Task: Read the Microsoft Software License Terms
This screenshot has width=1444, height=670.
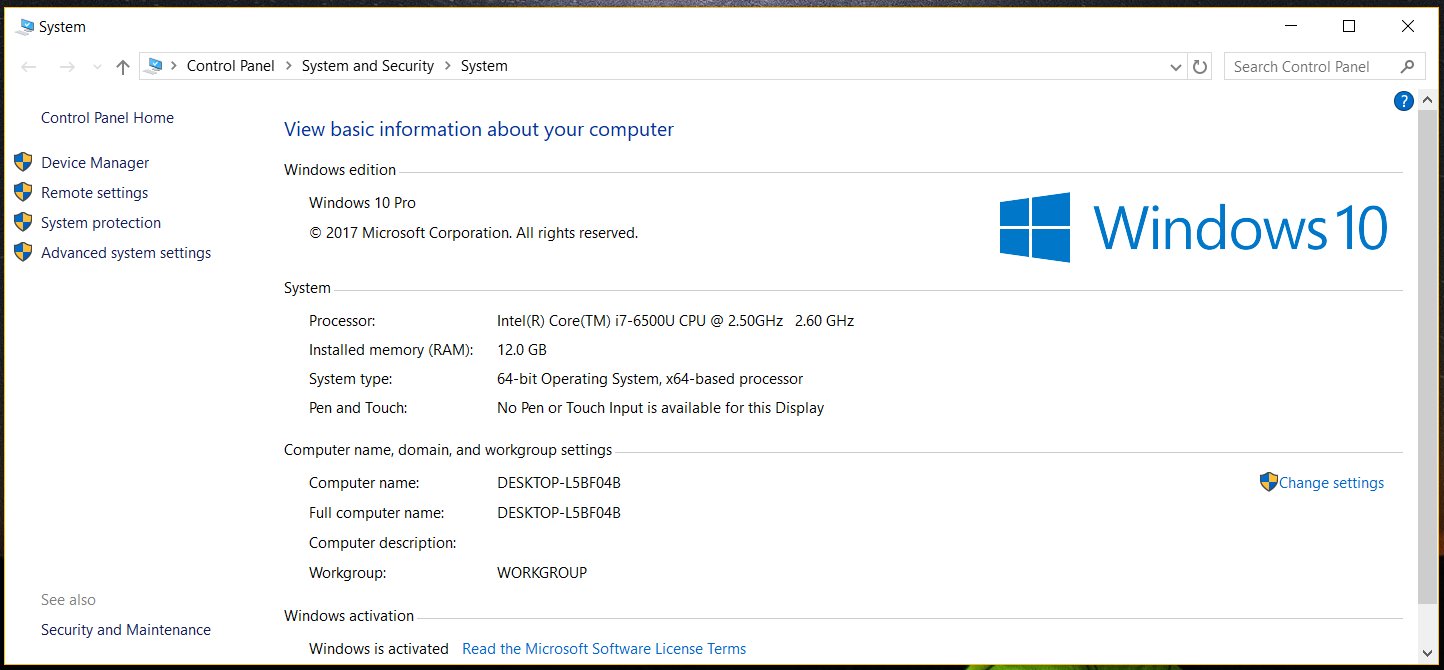Action: pyautogui.click(x=604, y=649)
